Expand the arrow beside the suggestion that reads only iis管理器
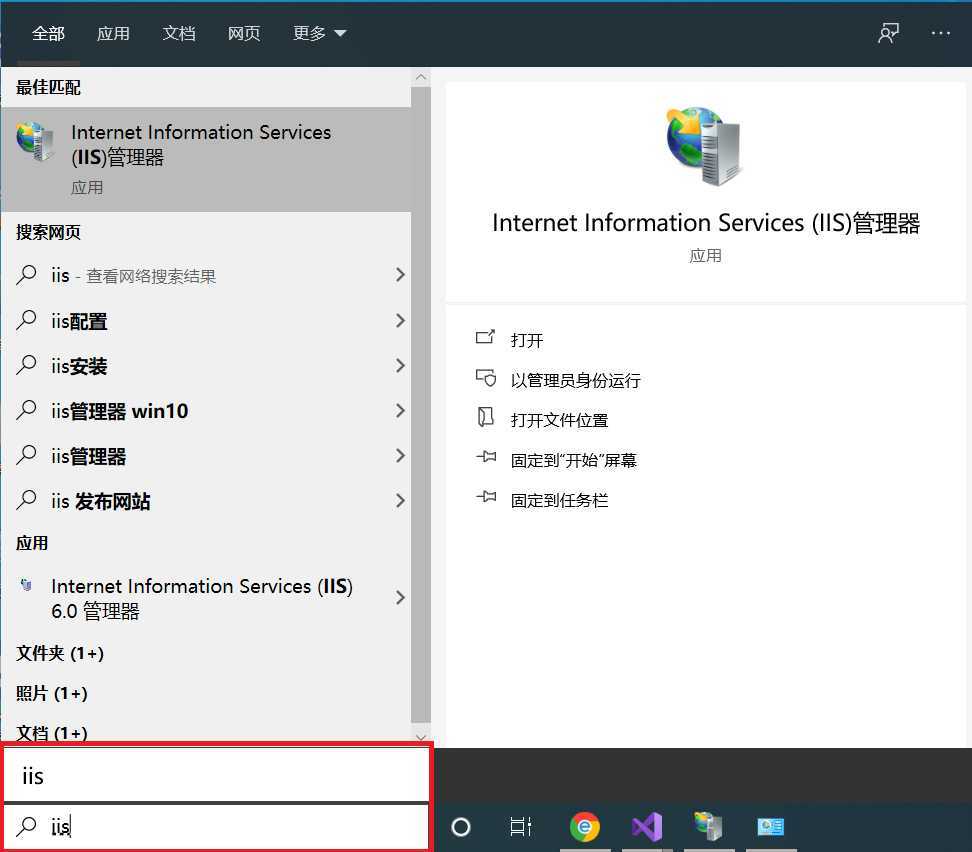 tap(400, 456)
